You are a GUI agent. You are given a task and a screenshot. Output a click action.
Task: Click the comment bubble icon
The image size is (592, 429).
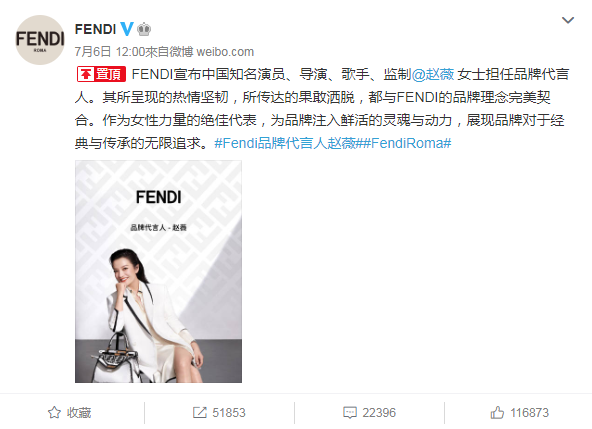tap(350, 412)
